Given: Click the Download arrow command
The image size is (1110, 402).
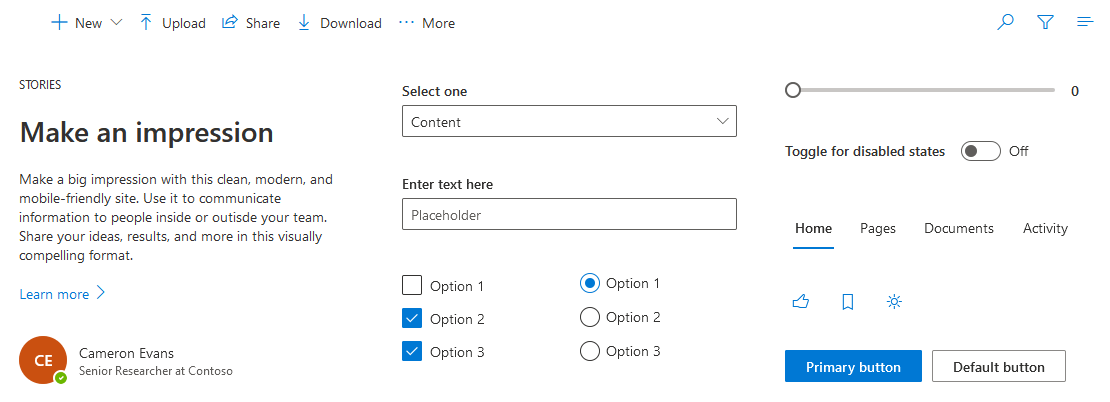Looking at the screenshot, I should pyautogui.click(x=339, y=23).
